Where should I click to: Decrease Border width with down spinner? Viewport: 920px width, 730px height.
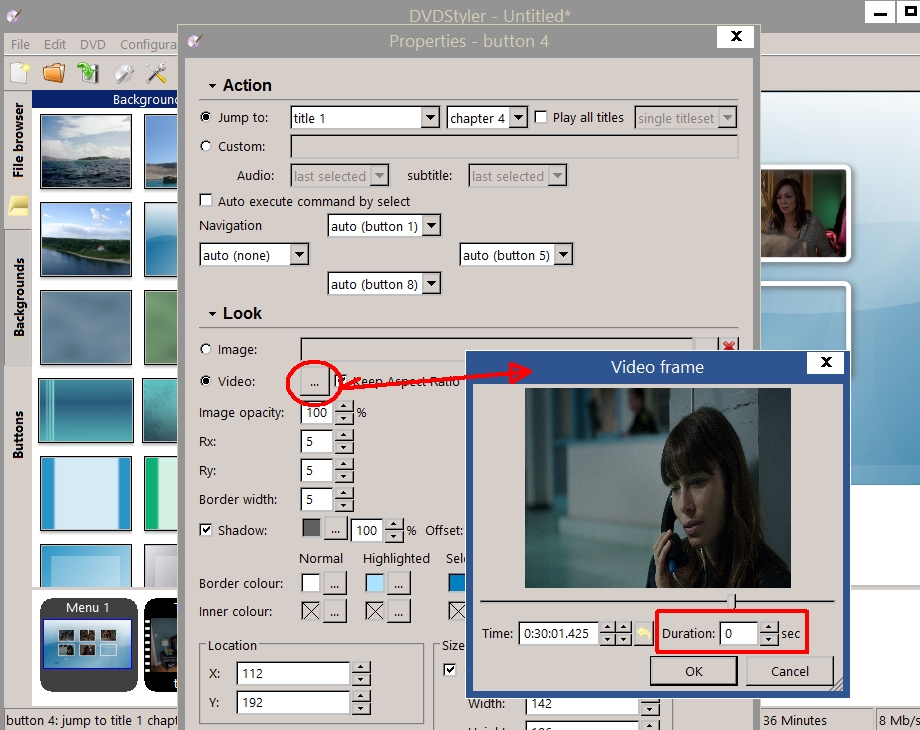pos(344,505)
